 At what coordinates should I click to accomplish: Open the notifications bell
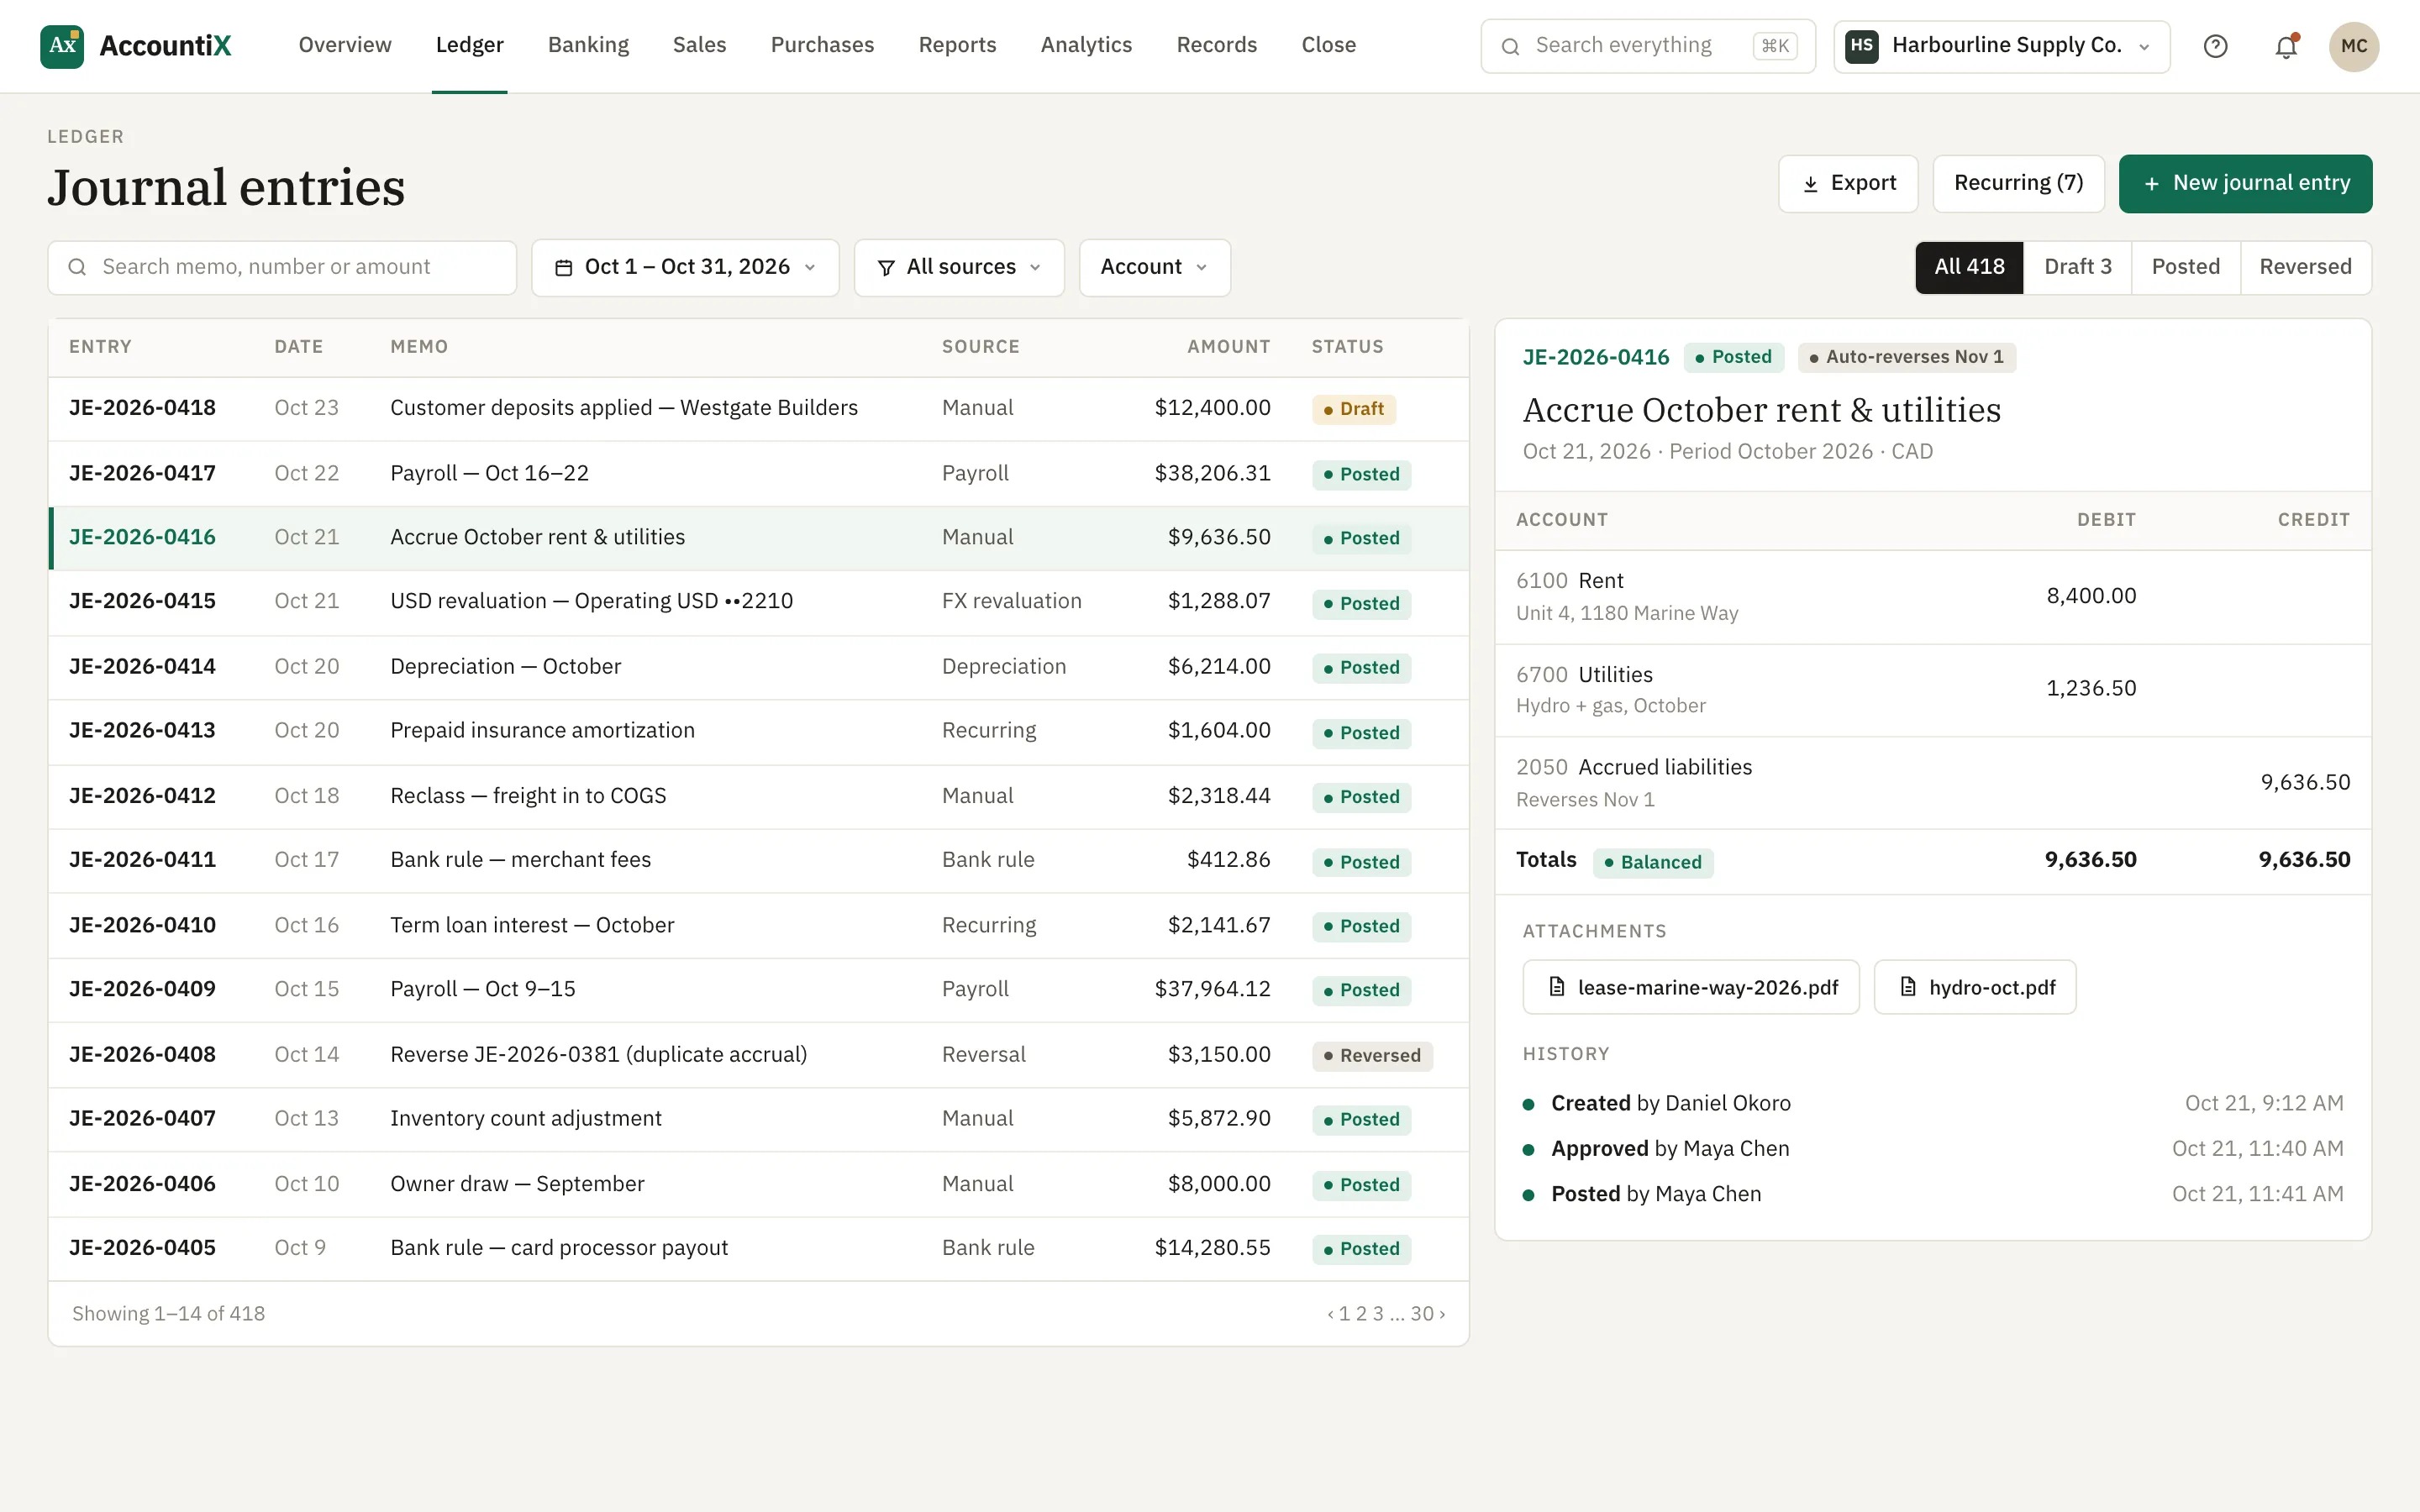pyautogui.click(x=2286, y=46)
